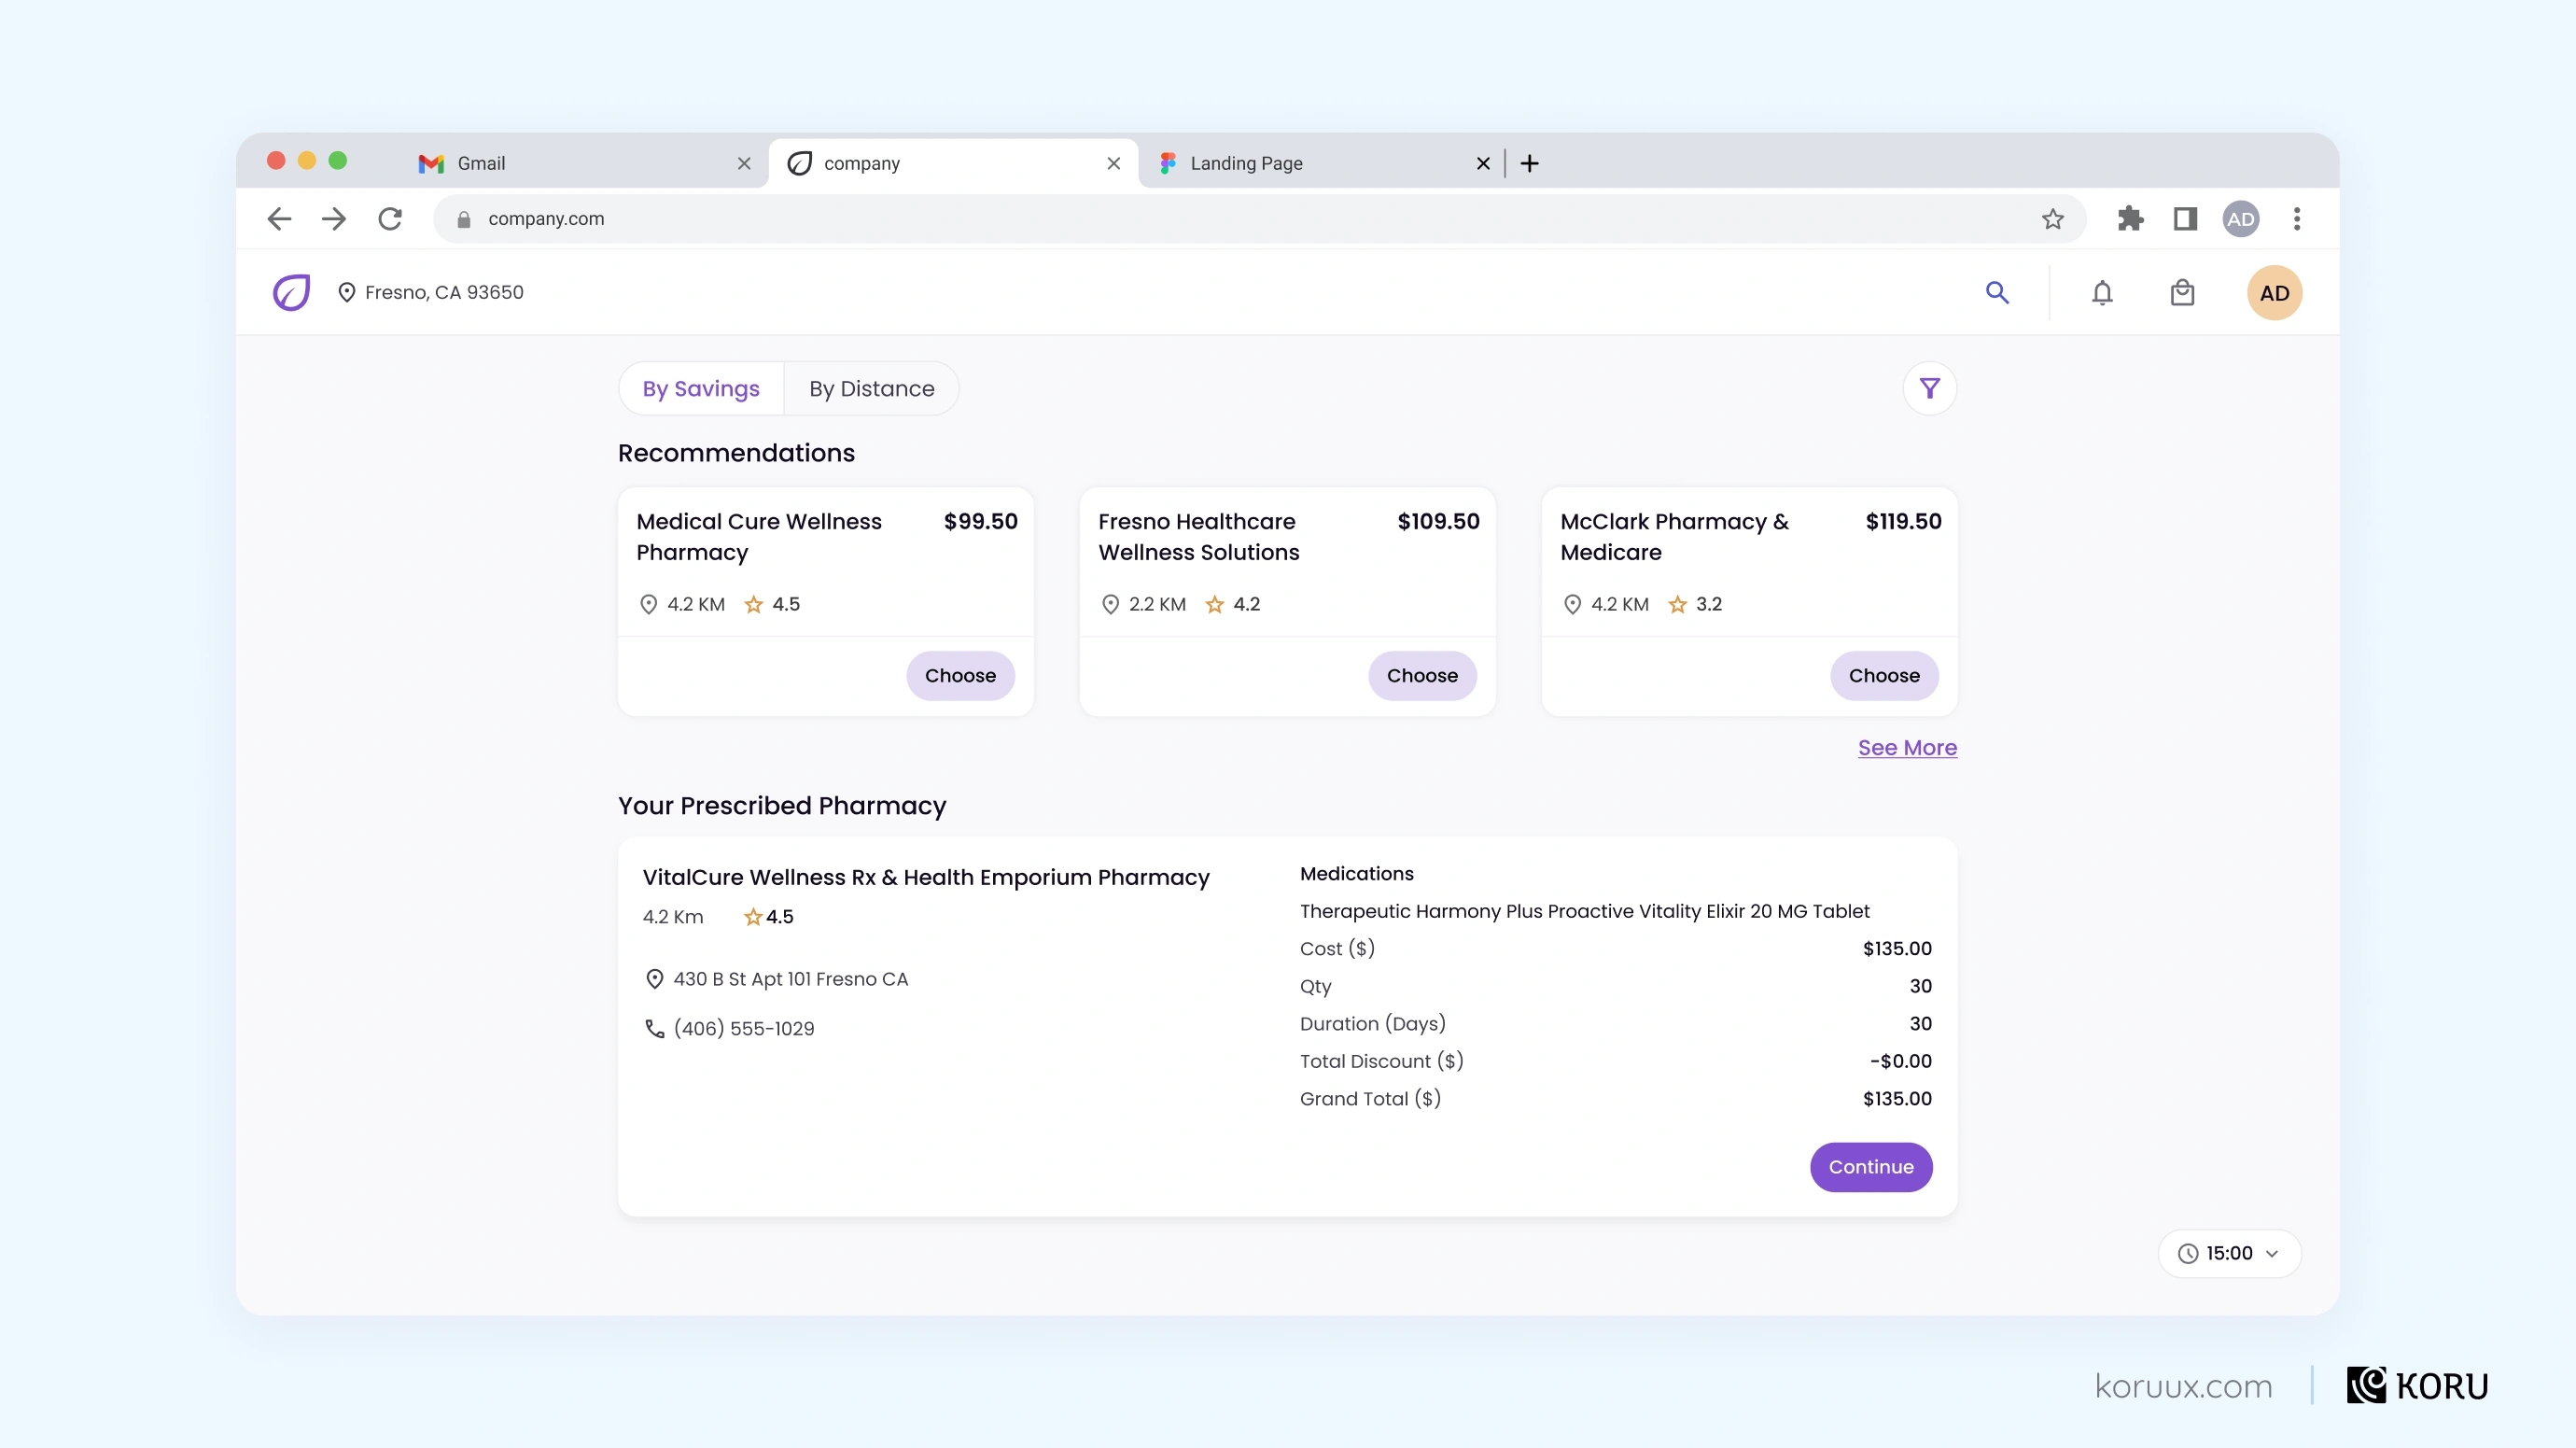Viewport: 2576px width, 1448px height.
Task: Open search with the magnifier icon
Action: click(x=1997, y=292)
